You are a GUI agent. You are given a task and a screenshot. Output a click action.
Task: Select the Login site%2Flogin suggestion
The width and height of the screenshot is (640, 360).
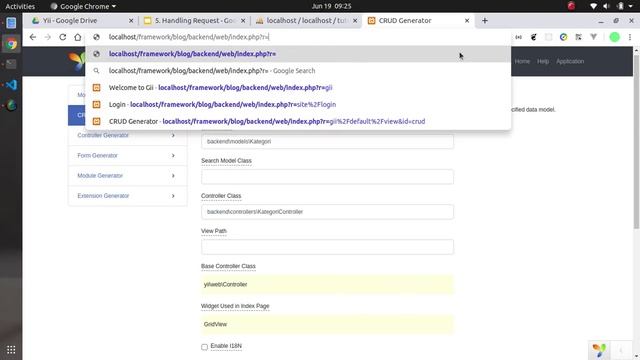coord(298,104)
